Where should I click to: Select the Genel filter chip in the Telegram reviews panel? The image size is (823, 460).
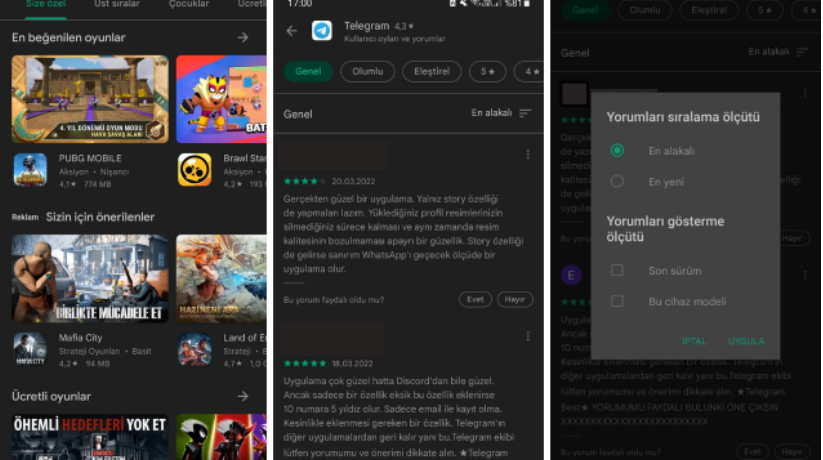(308, 71)
